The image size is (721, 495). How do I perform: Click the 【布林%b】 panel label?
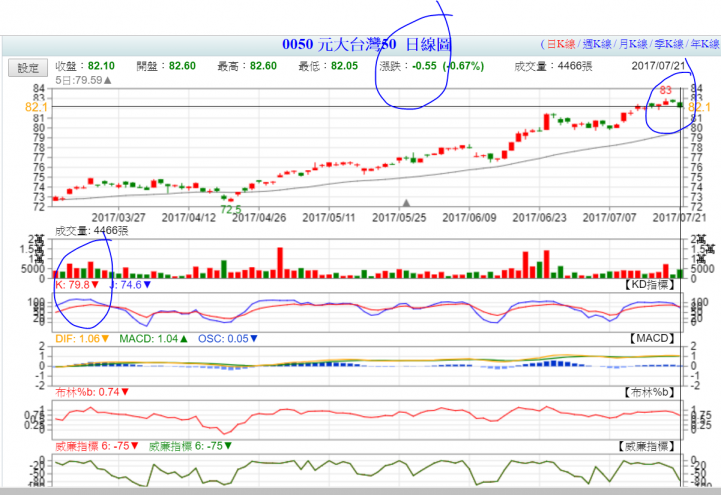650,393
